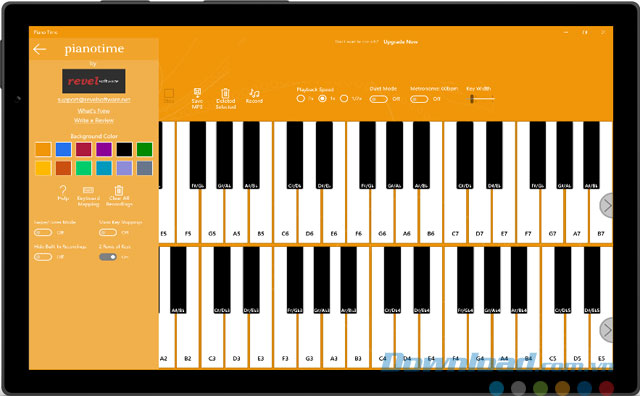Open the Write a Review link

click(94, 120)
